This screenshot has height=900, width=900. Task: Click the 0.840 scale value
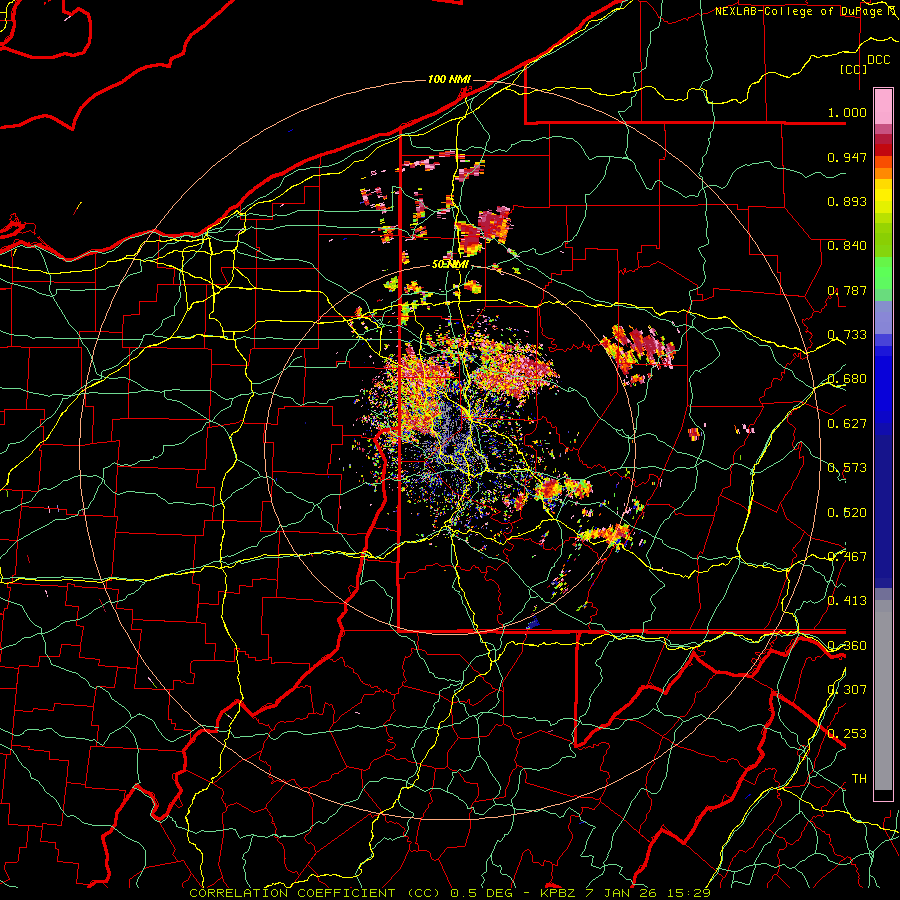click(847, 246)
